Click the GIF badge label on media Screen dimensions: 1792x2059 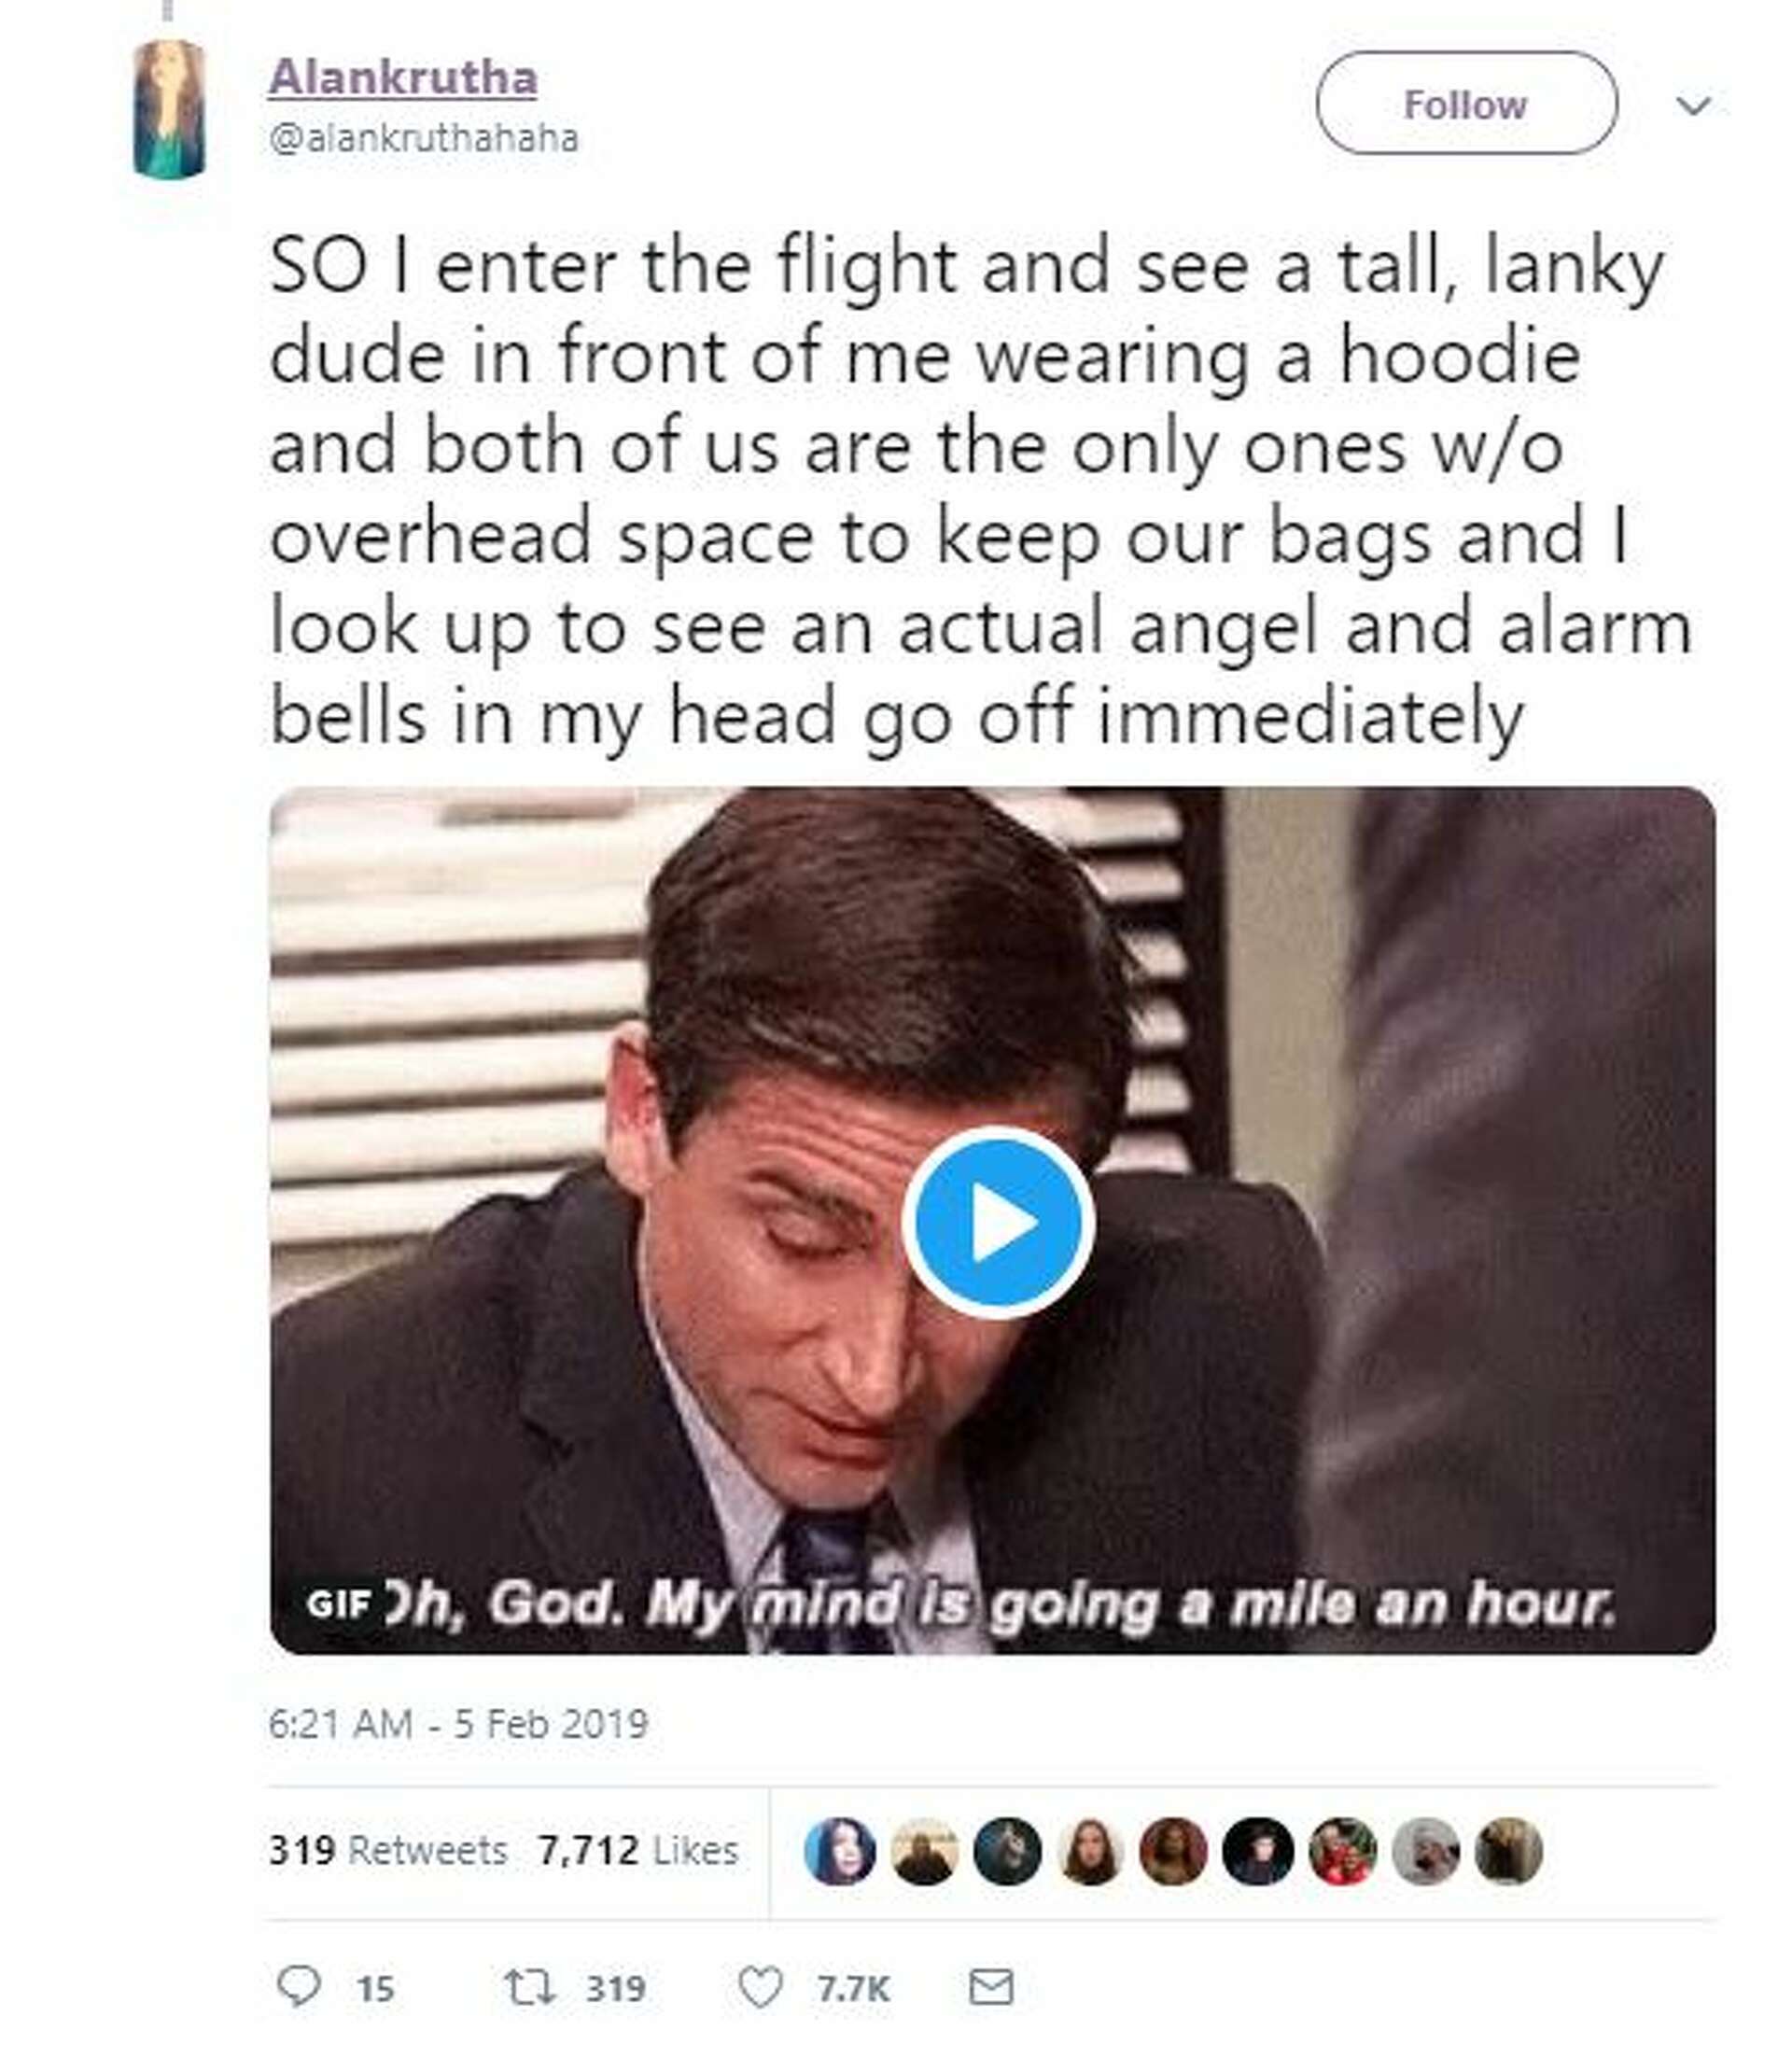coord(339,1604)
